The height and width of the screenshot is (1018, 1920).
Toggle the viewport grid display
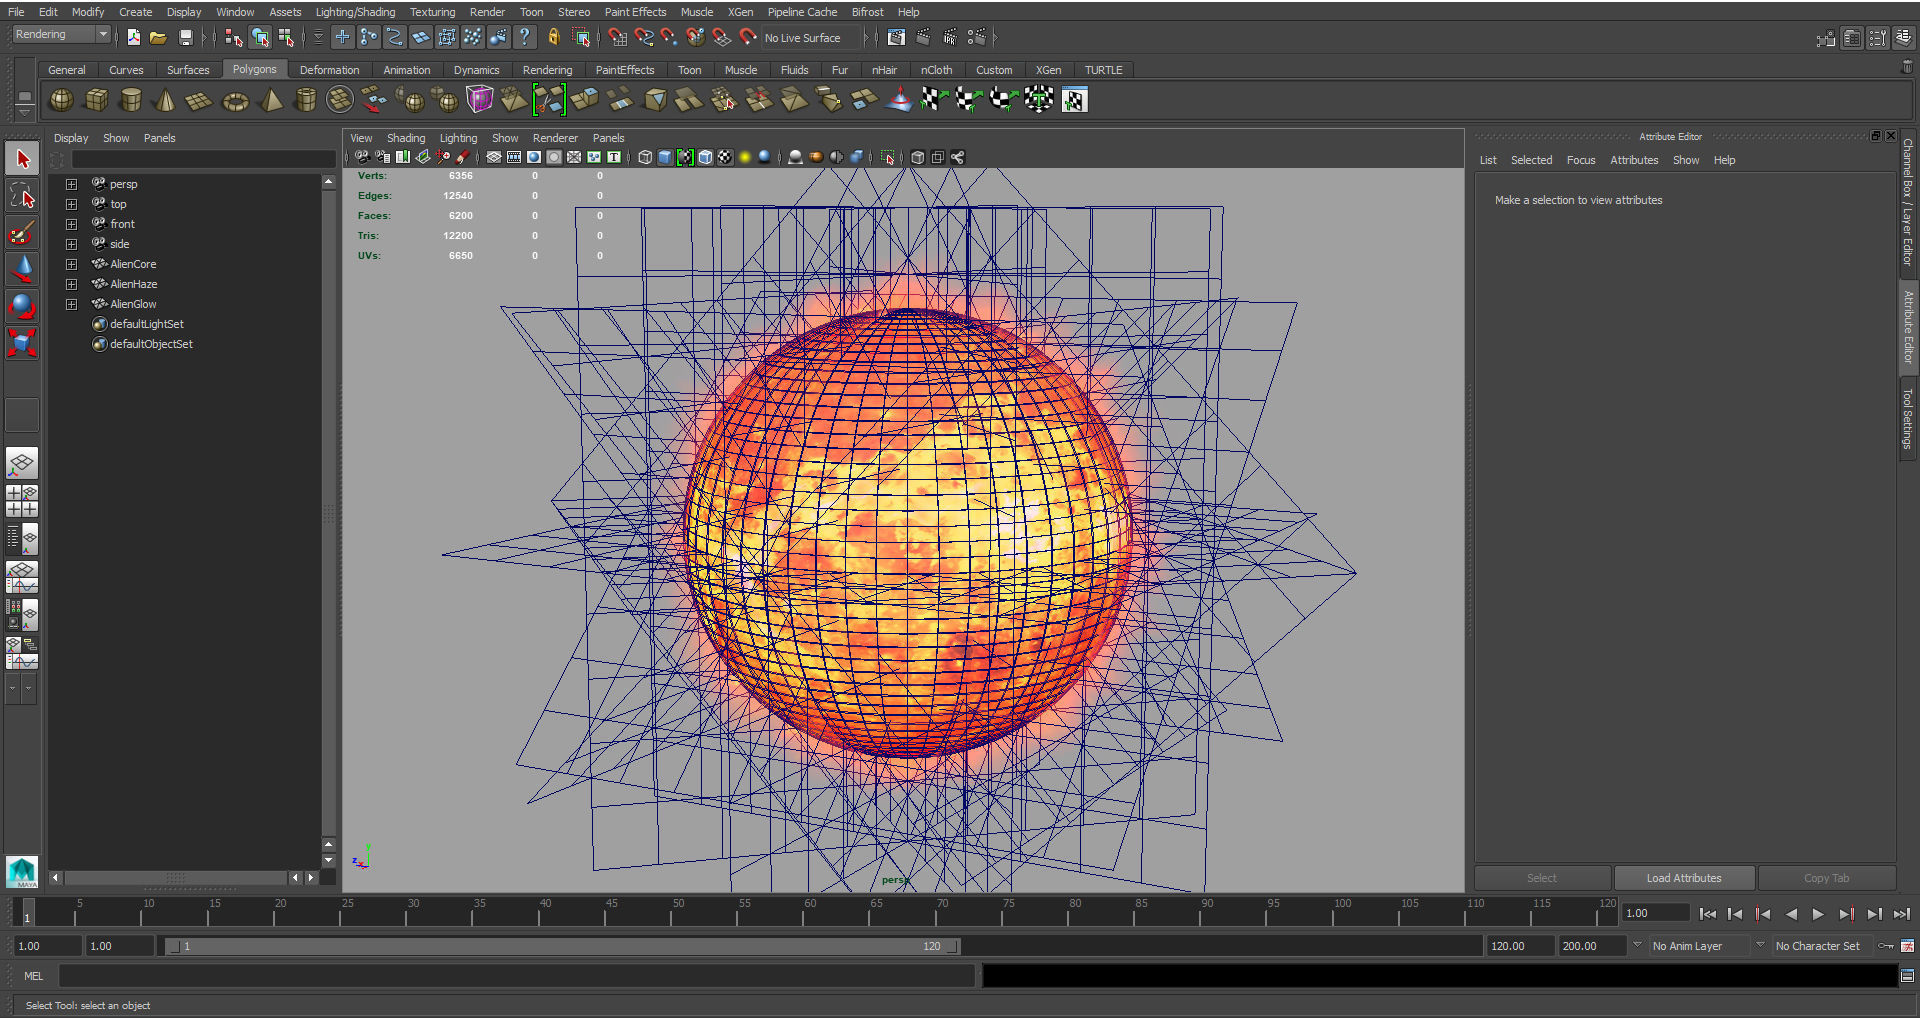pos(494,157)
